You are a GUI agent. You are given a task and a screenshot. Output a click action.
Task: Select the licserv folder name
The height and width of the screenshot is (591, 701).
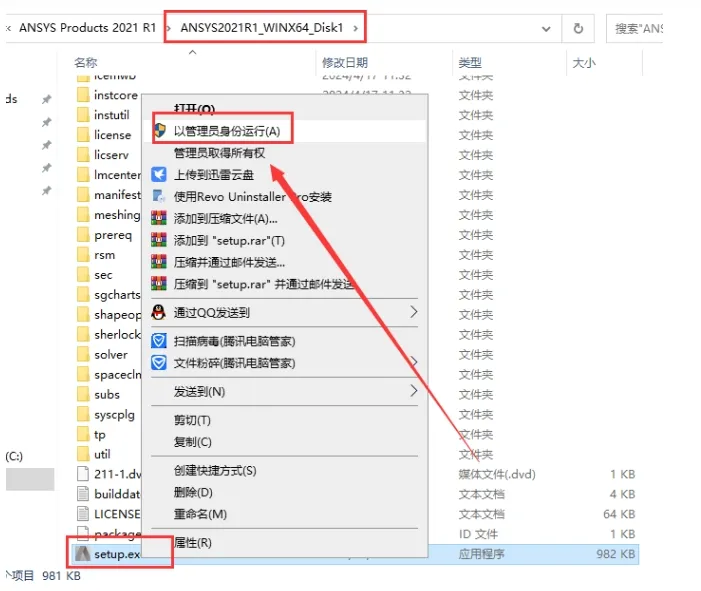pos(111,155)
